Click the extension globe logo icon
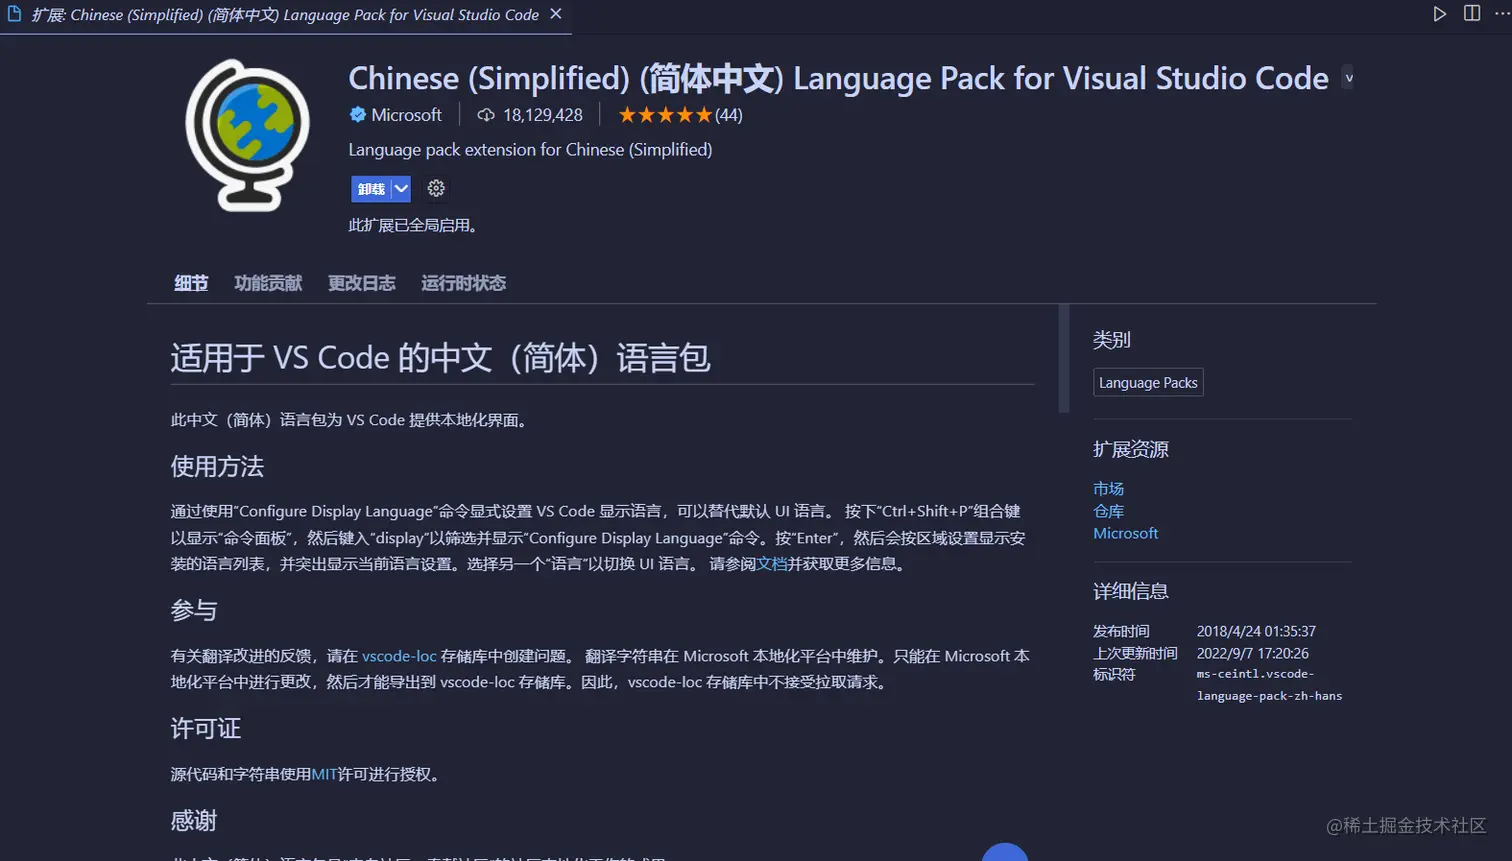The height and width of the screenshot is (861, 1512). click(x=247, y=135)
